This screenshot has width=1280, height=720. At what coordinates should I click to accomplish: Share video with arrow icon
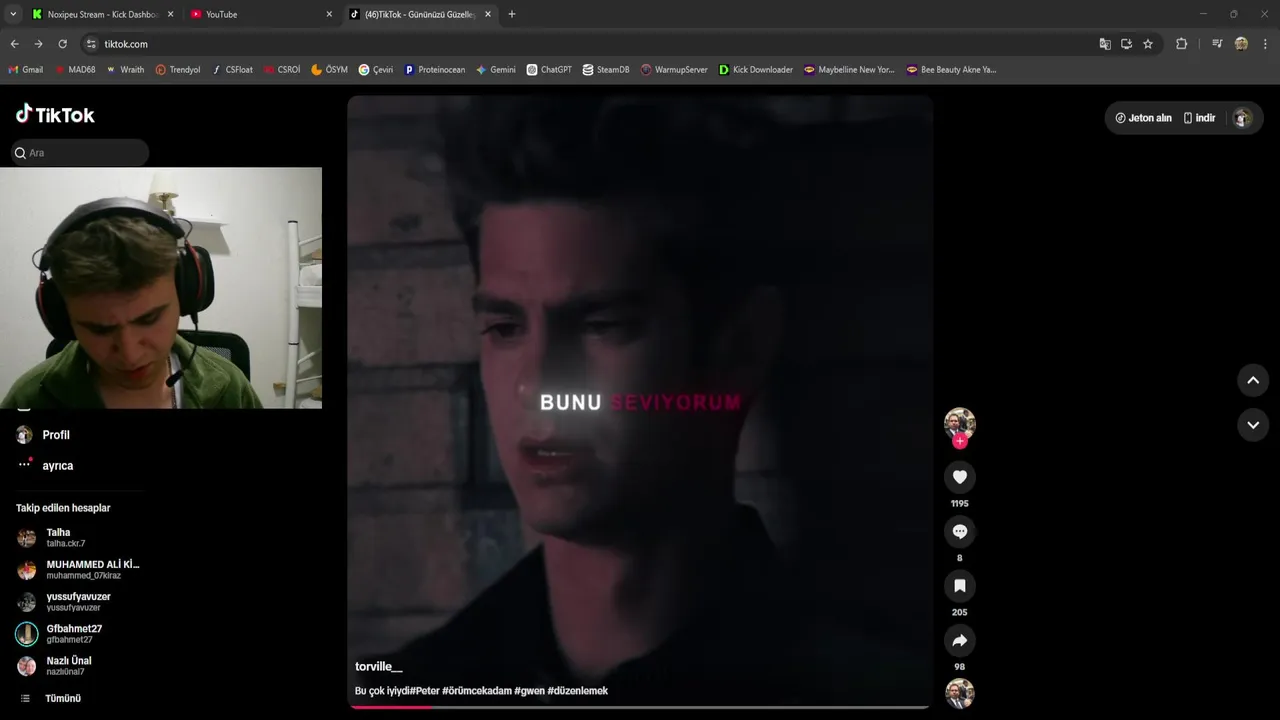pyautogui.click(x=959, y=640)
